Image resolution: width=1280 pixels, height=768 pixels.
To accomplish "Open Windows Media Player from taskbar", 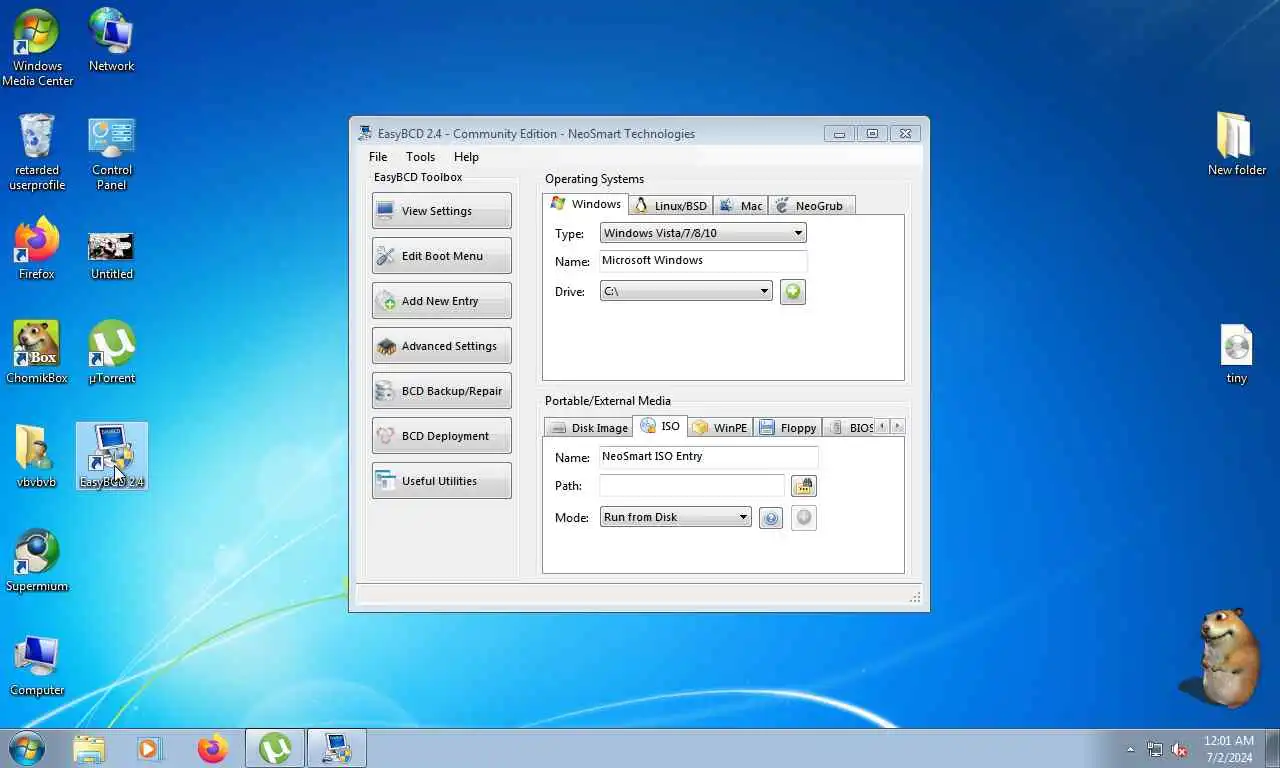I will click(150, 748).
